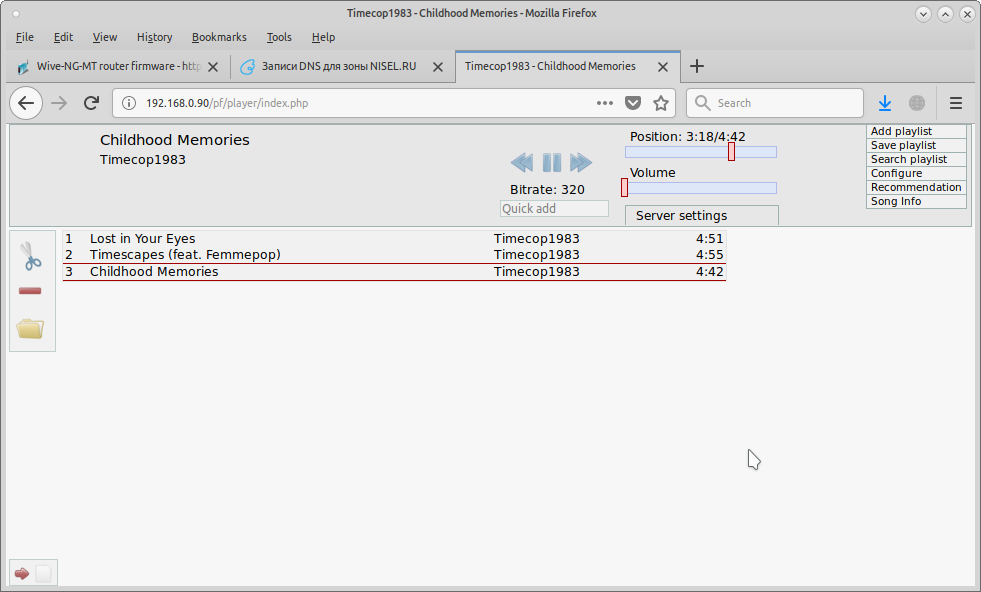The height and width of the screenshot is (592, 981).
Task: Open the Tools menu
Action: [279, 37]
